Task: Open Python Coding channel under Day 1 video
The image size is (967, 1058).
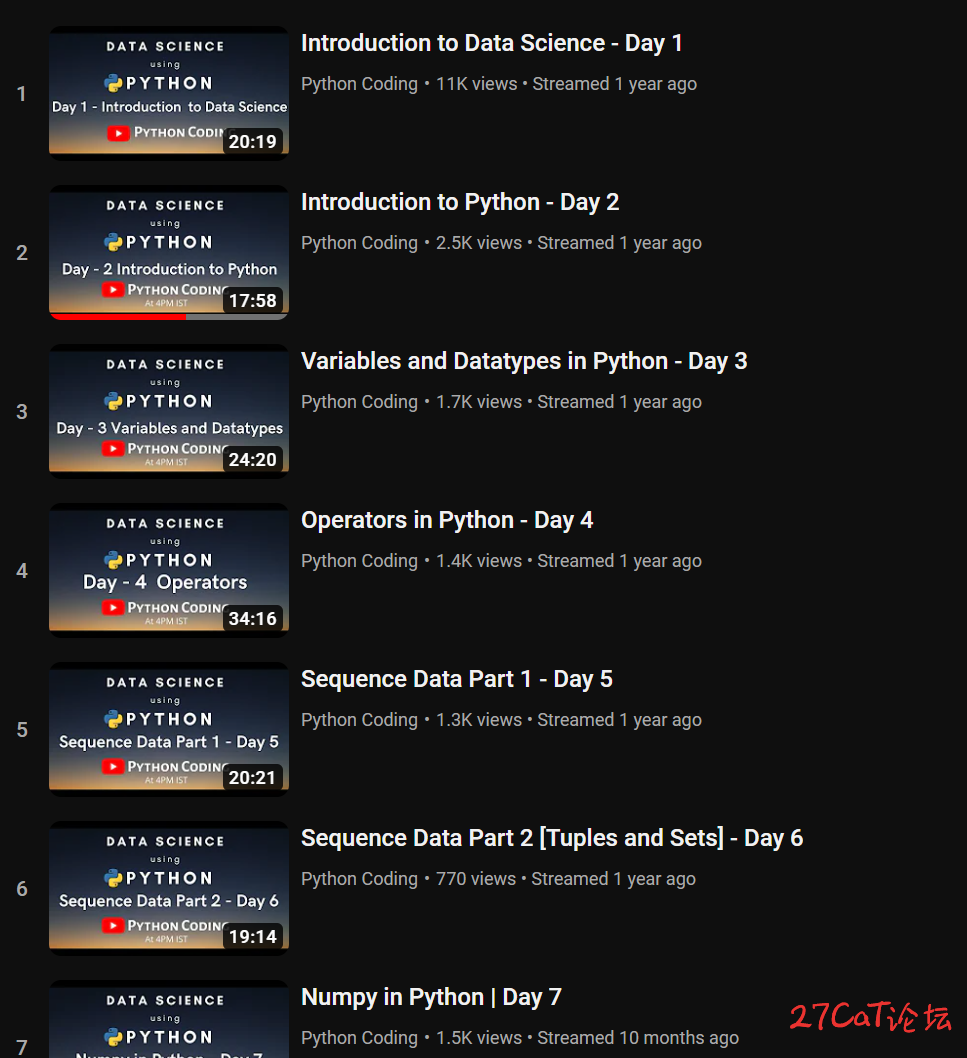Action: coord(359,84)
